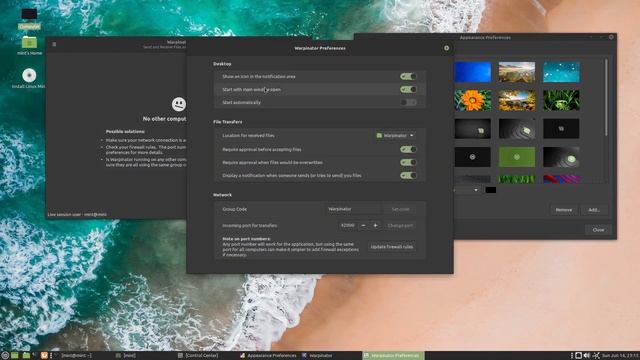Click the Group Code text field
This screenshot has width=640, height=360.
(353, 209)
